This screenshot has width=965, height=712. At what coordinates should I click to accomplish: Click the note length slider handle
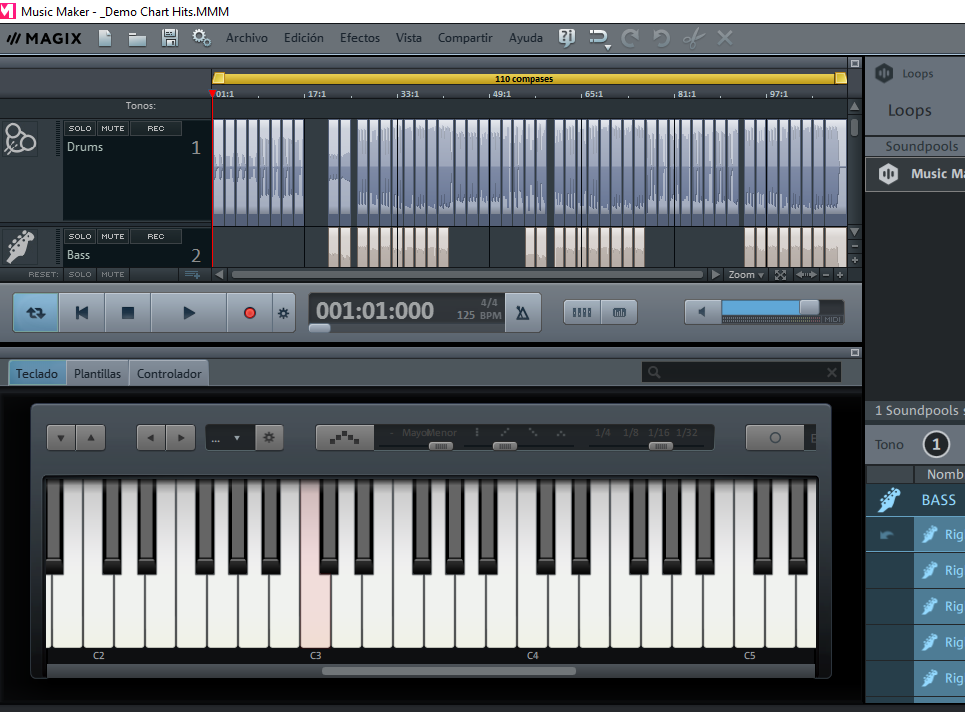pos(660,446)
